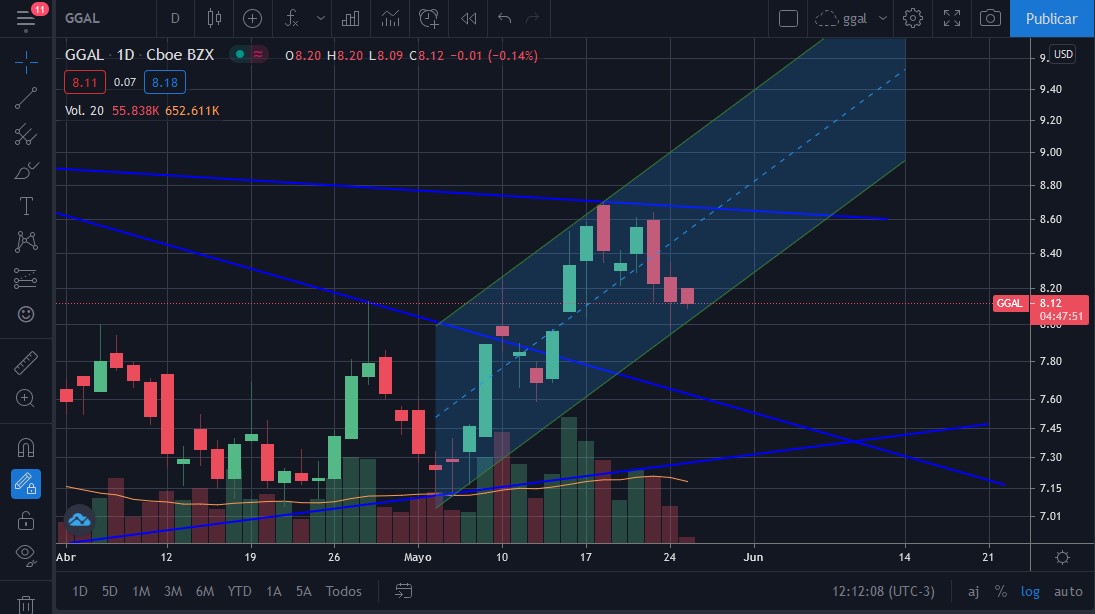Open price scale settings gear at bottom right

[1062, 557]
